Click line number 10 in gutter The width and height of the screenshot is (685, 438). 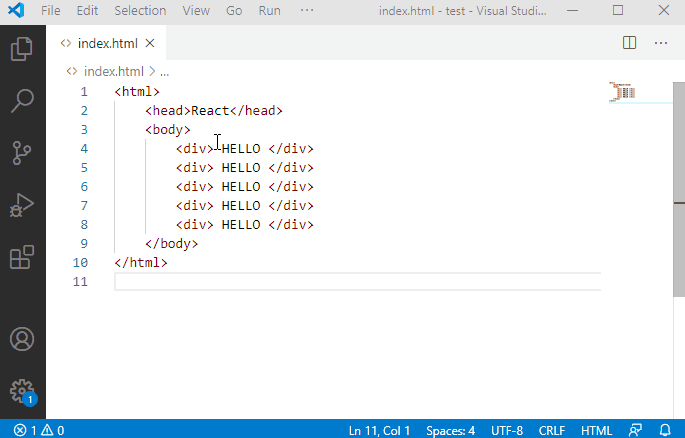80,262
